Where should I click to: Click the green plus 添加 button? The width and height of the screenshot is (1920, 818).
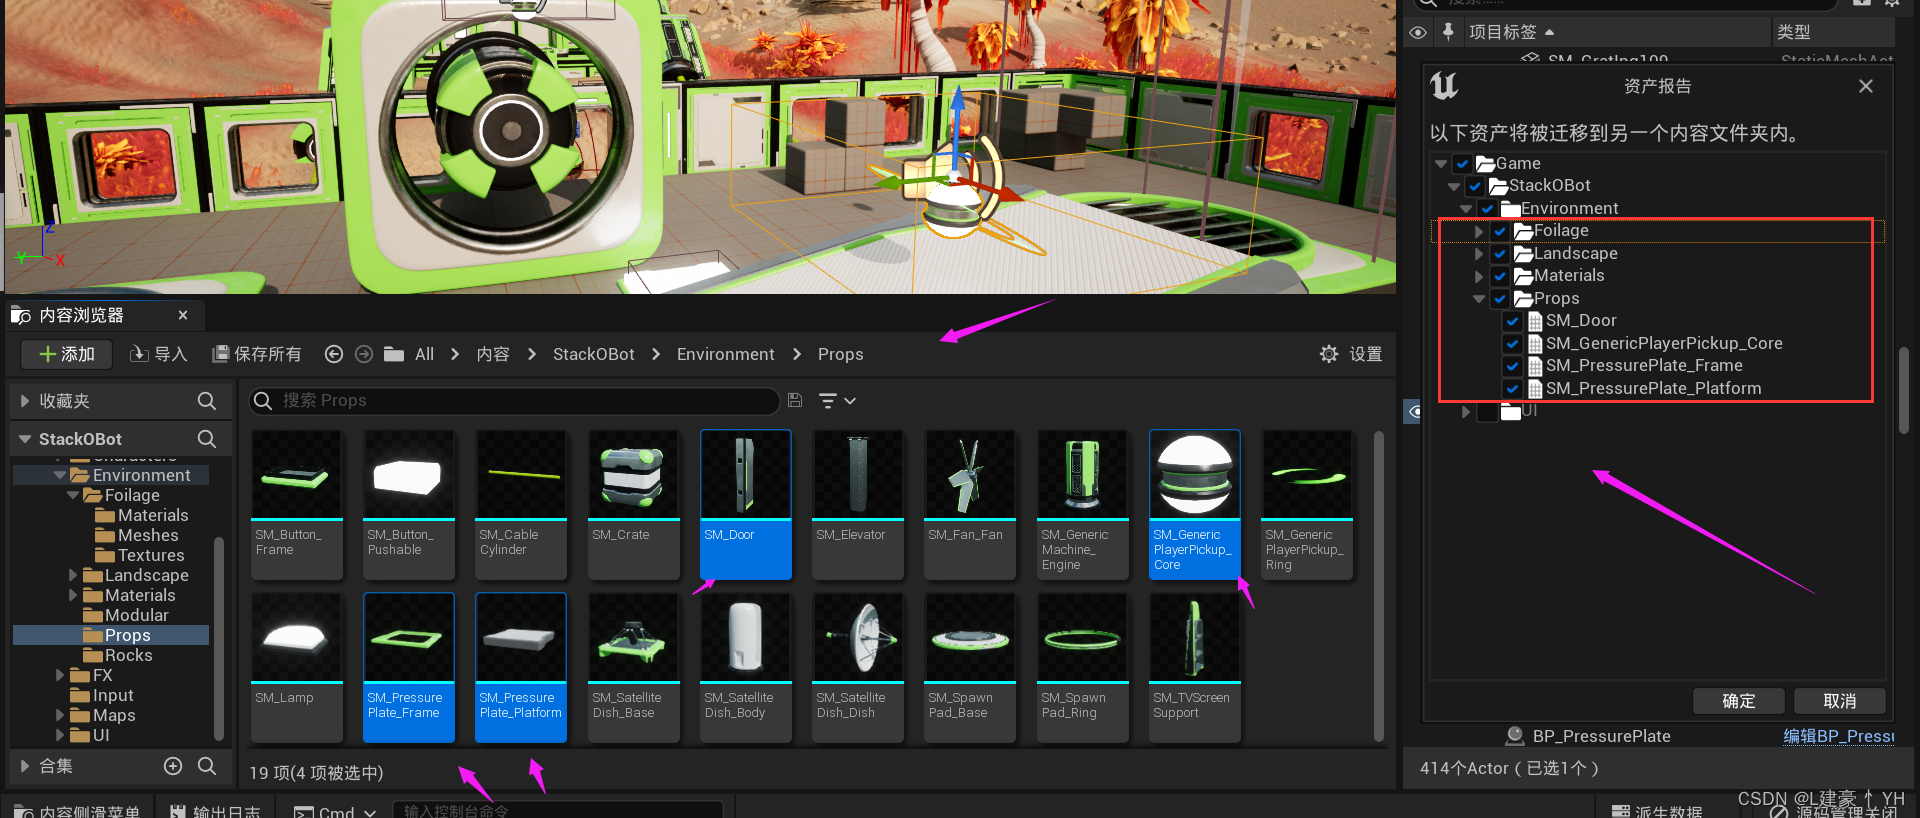tap(66, 354)
